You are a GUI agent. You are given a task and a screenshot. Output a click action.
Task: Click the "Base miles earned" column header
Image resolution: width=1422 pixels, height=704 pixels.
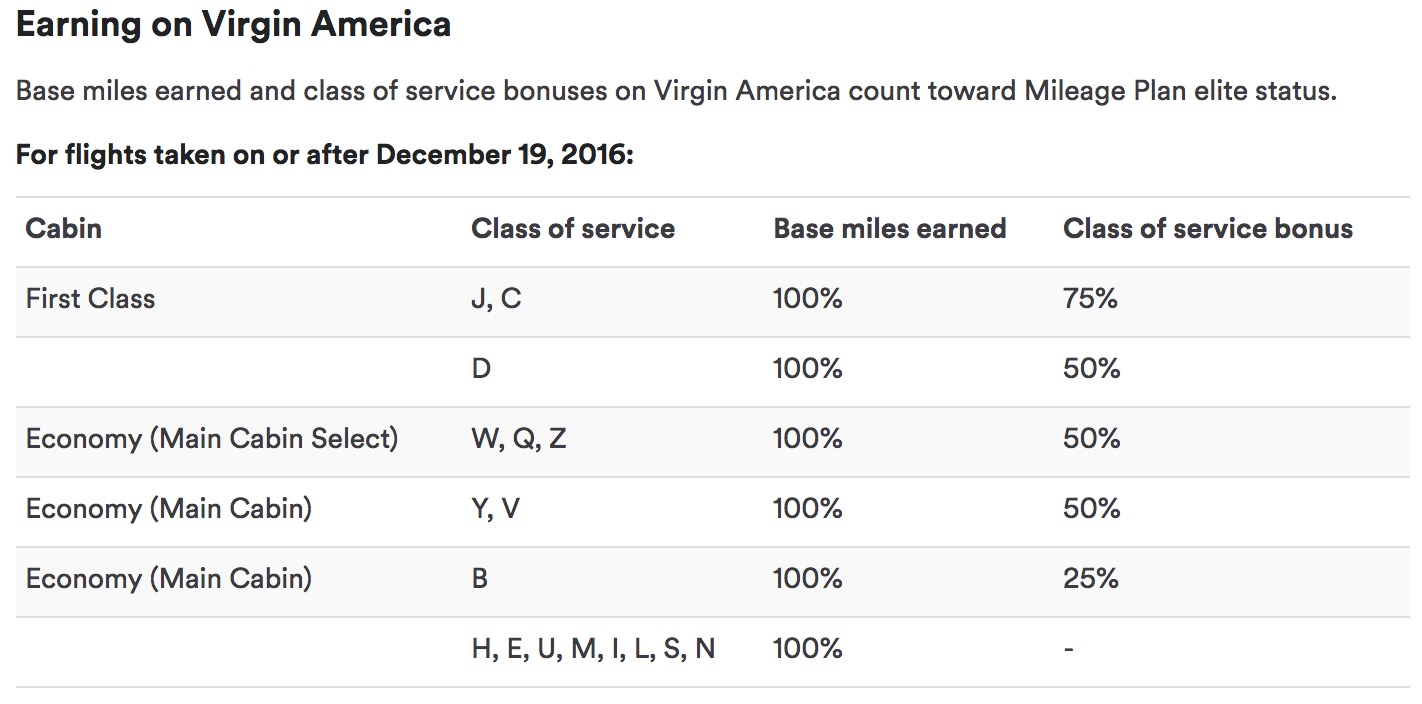tap(889, 229)
